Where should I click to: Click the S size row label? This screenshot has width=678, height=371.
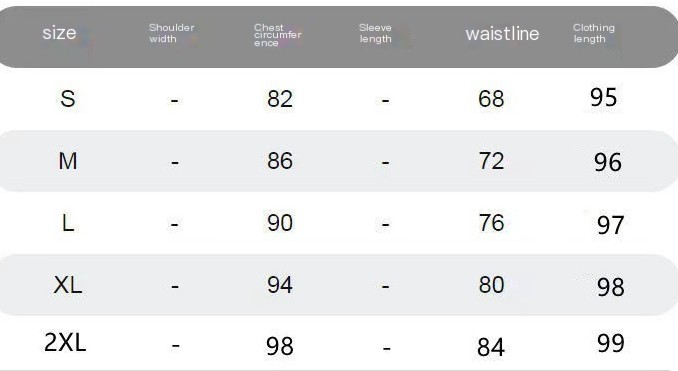click(x=68, y=99)
